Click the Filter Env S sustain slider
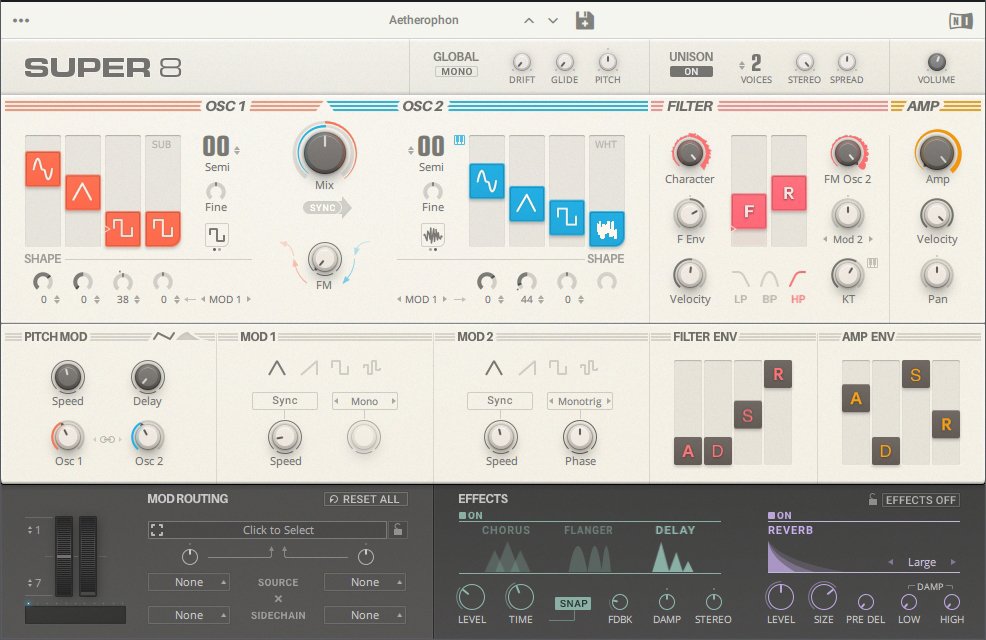Image resolution: width=986 pixels, height=640 pixels. pos(747,414)
